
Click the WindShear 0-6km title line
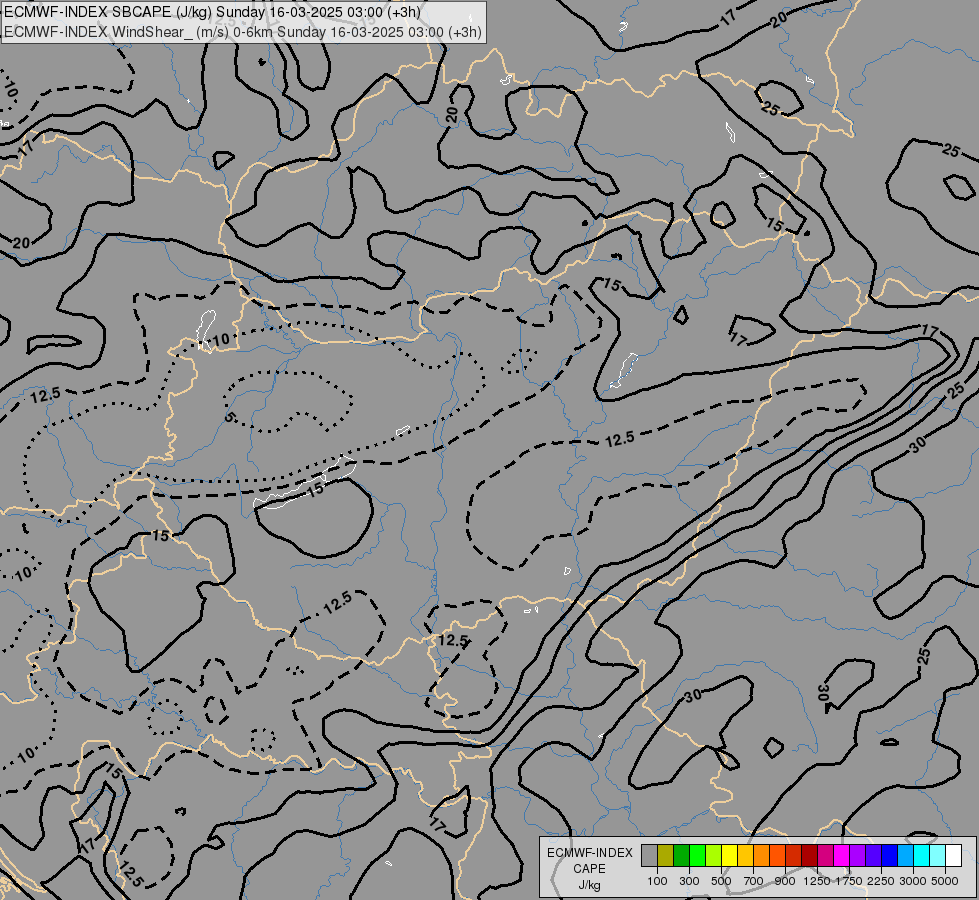click(243, 32)
